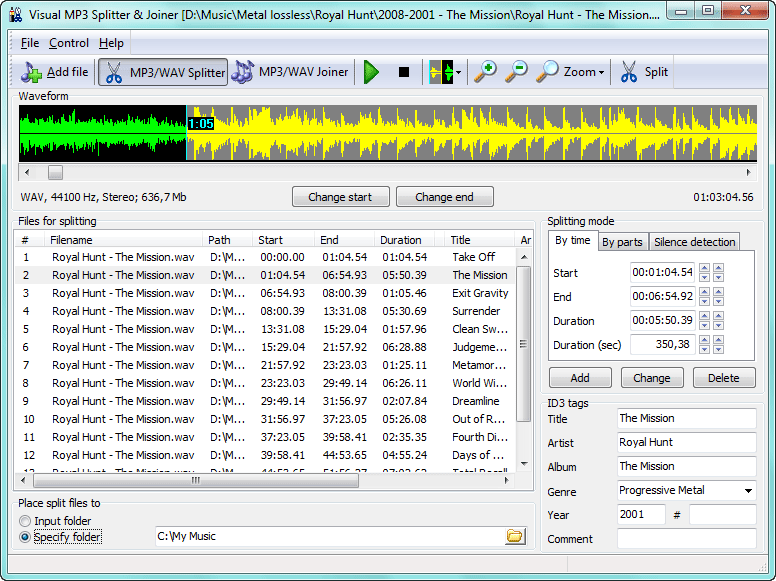Image resolution: width=776 pixels, height=581 pixels.
Task: Click the Artist field Royal Hunt
Action: (686, 442)
